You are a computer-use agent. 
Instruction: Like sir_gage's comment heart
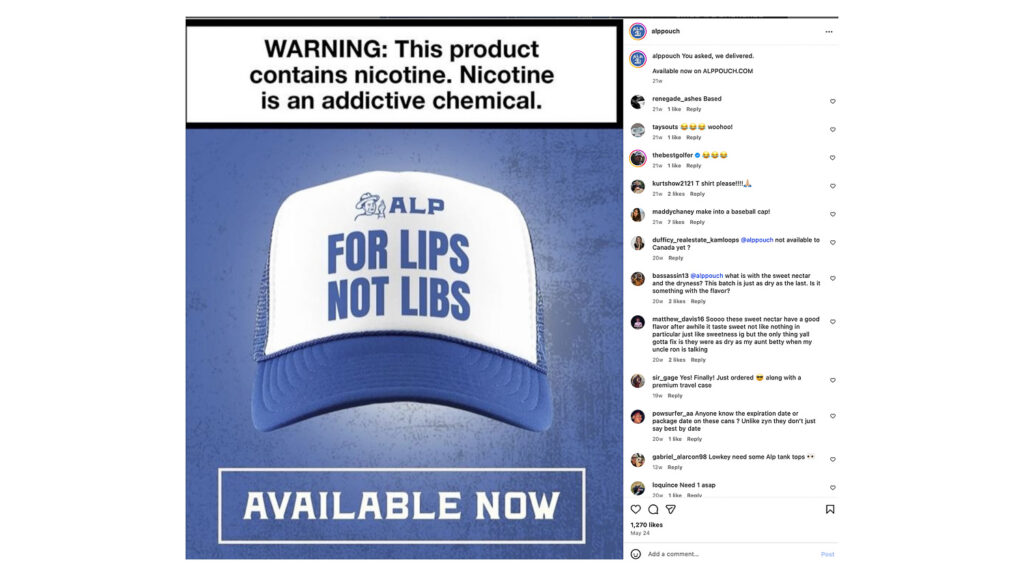833,380
